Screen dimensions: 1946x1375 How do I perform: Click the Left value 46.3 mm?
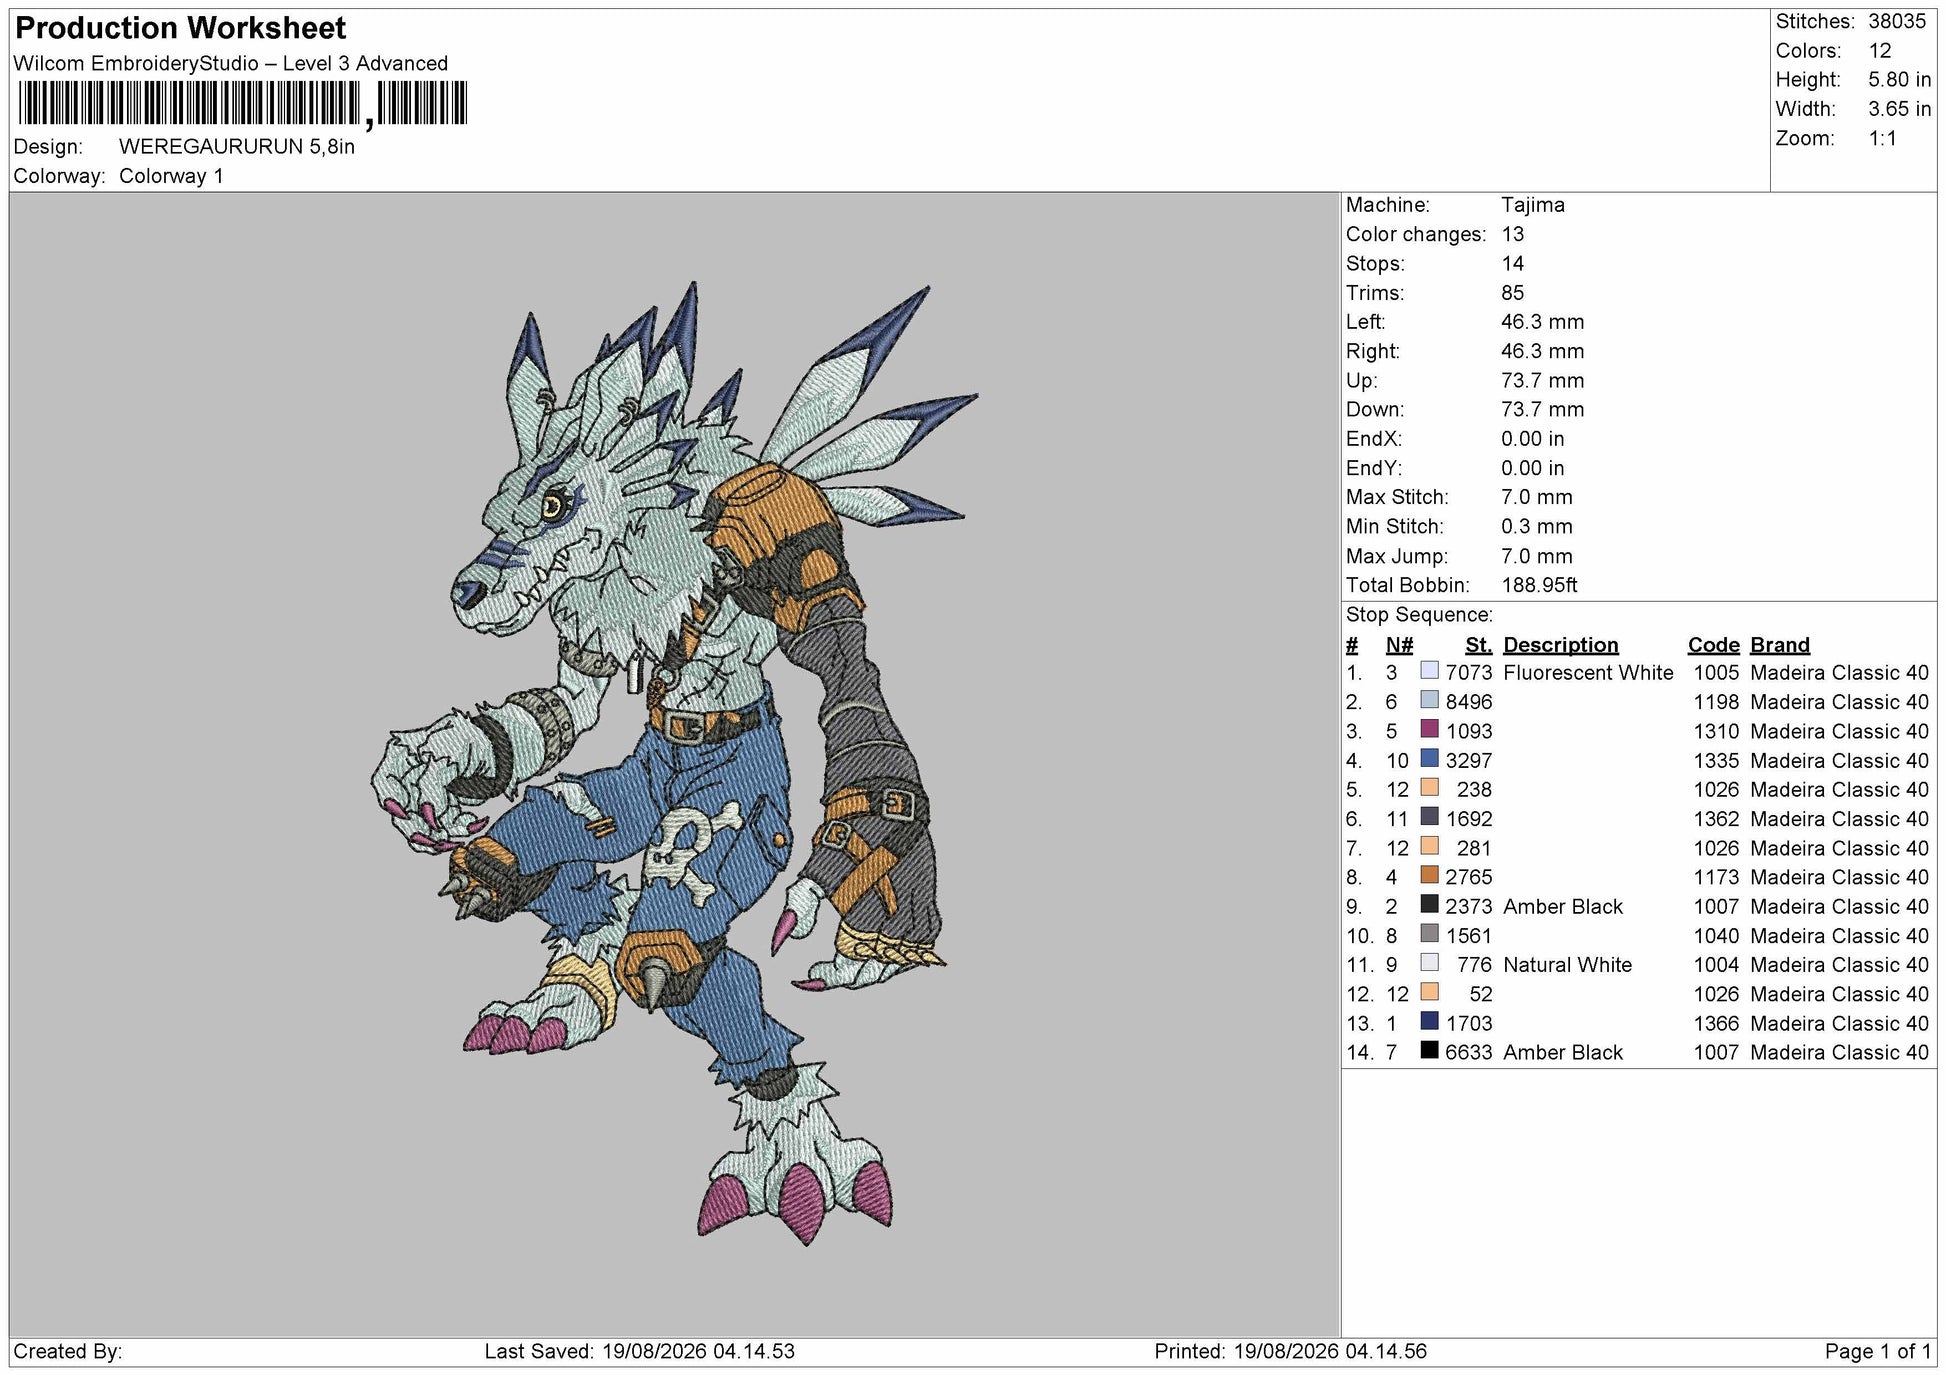[1543, 322]
